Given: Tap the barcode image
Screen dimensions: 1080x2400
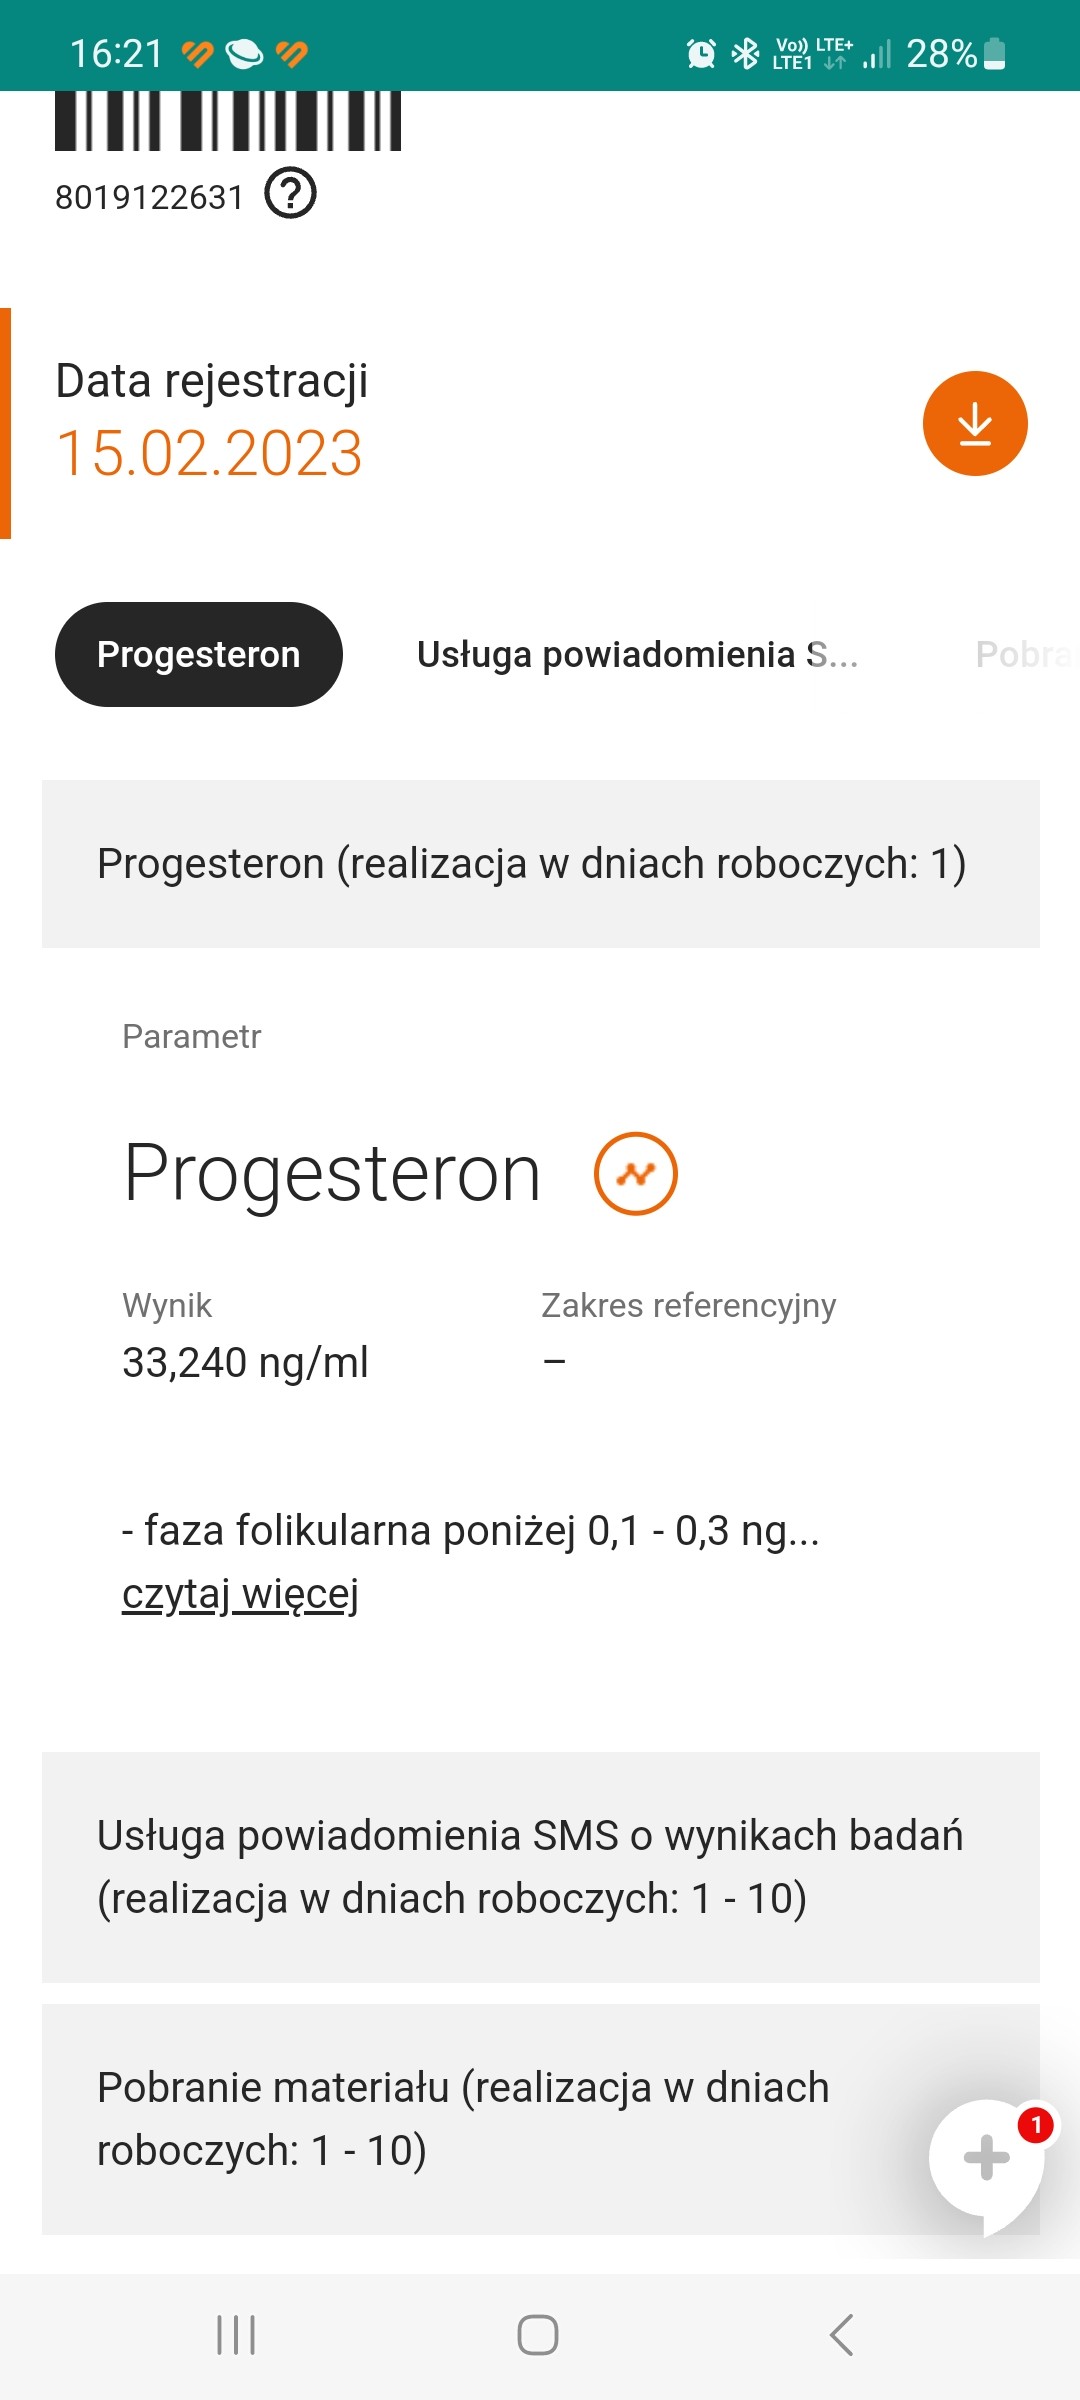Looking at the screenshot, I should [228, 121].
